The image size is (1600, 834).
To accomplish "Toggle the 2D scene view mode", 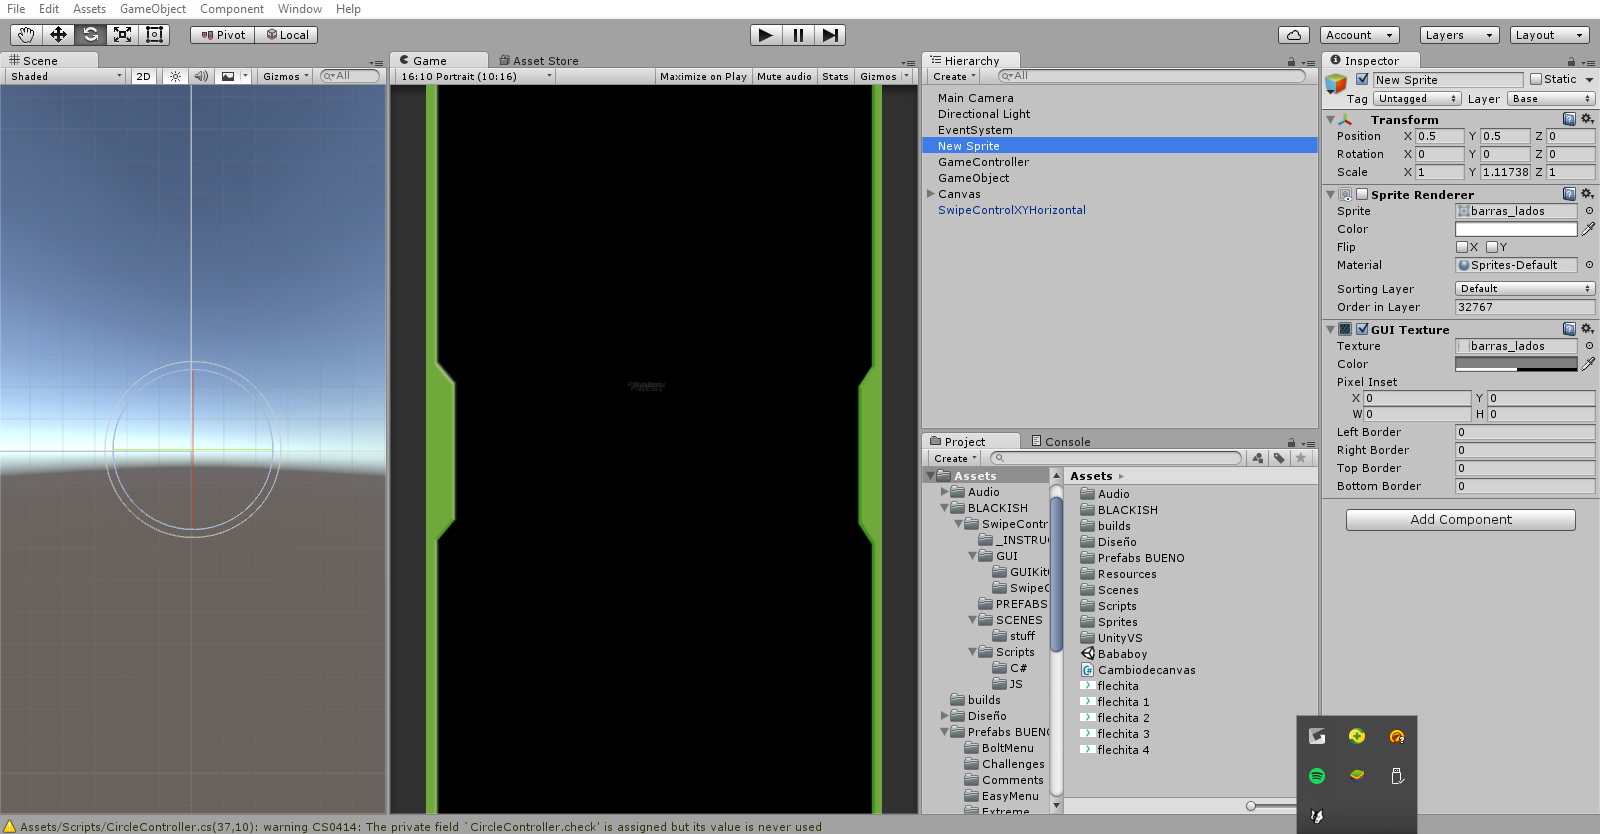I will [x=144, y=76].
